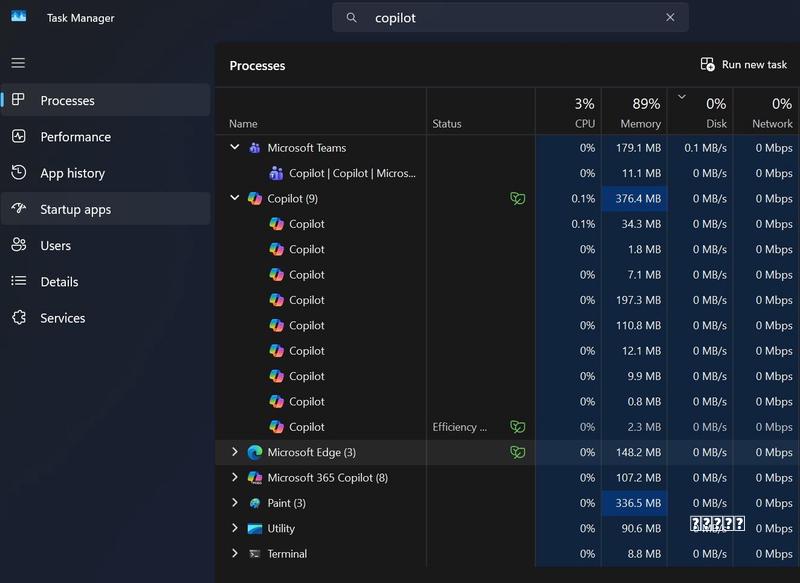Screen dimensions: 800x583
Task: Sort by the CPU column header
Action: (x=568, y=112)
